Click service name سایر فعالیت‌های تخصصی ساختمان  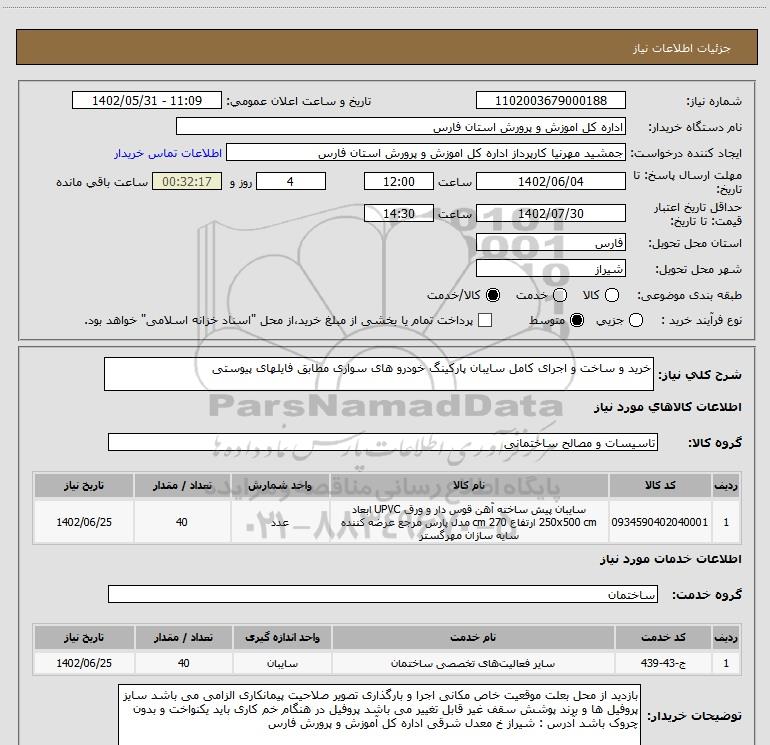point(473,663)
